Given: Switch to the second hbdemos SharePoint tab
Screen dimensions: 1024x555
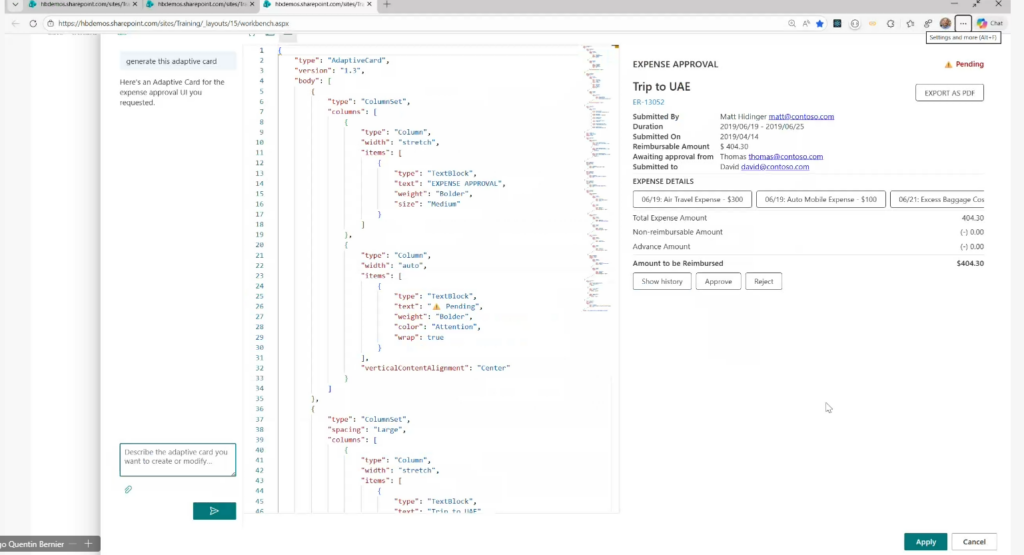Looking at the screenshot, I should [x=198, y=5].
